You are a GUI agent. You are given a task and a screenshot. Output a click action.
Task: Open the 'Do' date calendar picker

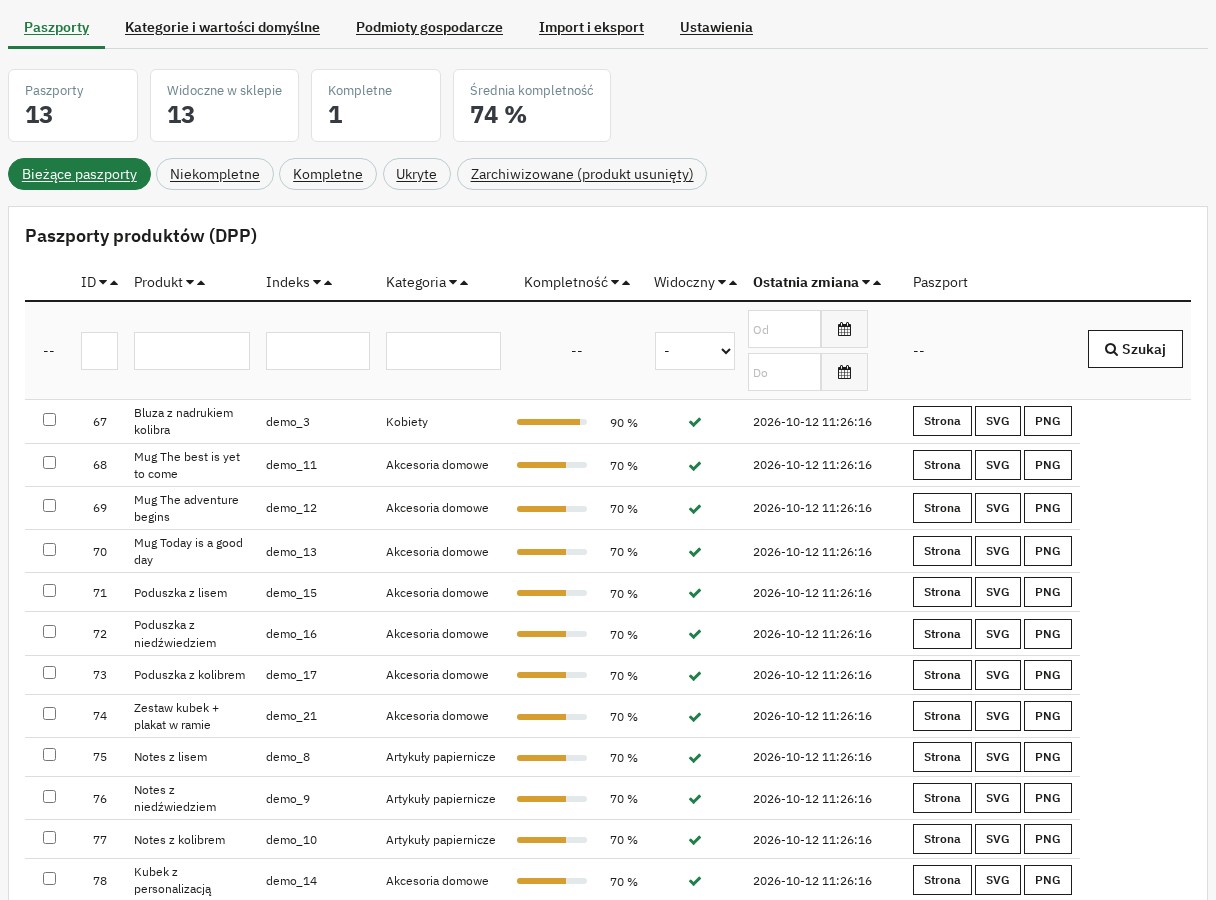(844, 372)
